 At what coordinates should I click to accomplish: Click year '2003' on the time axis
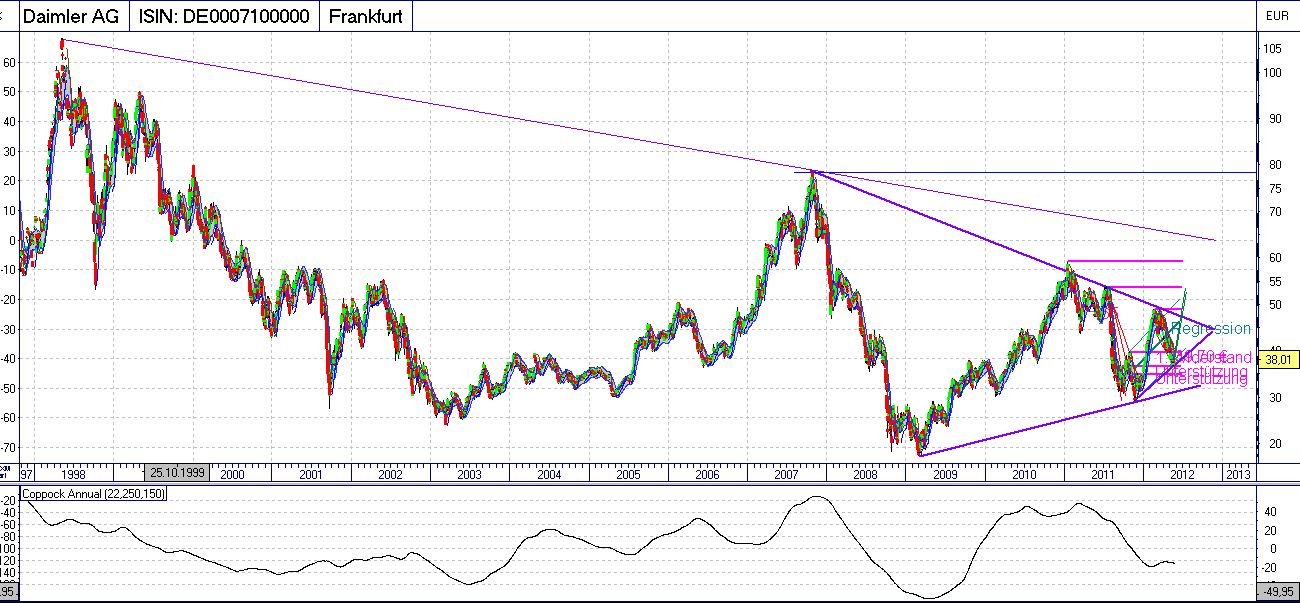click(x=469, y=474)
